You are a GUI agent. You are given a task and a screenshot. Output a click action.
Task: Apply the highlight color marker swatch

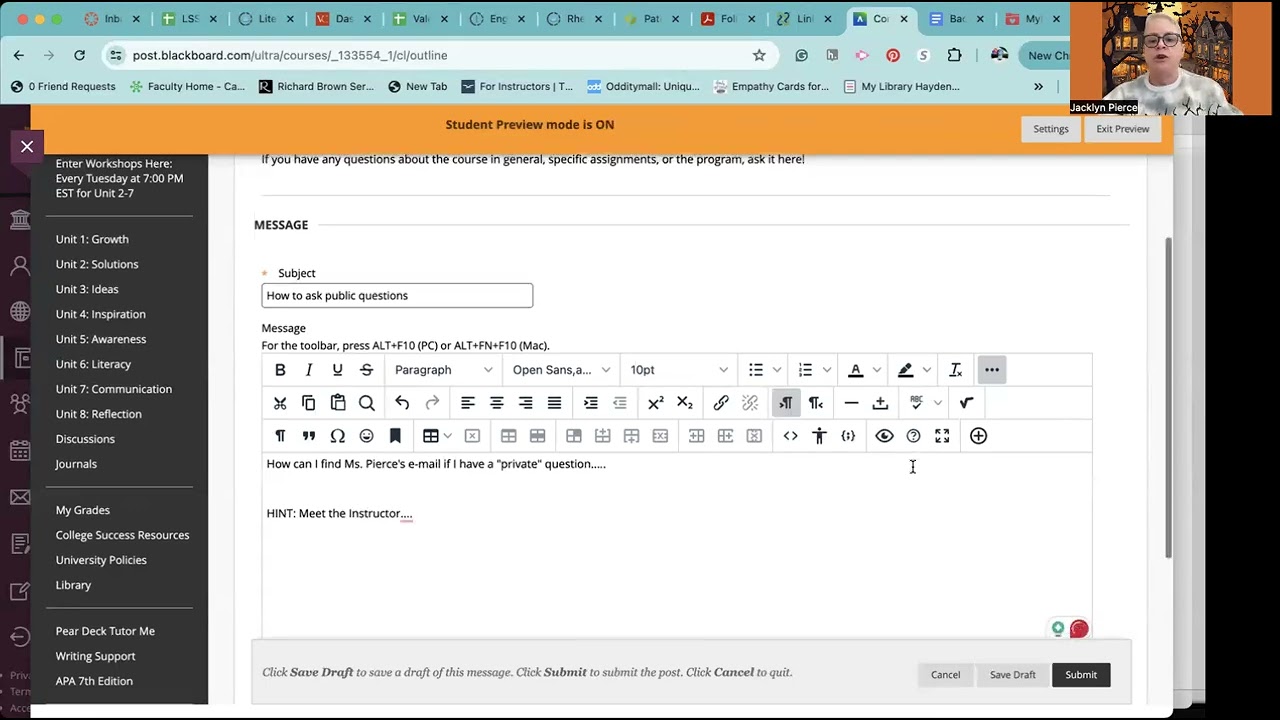point(905,370)
